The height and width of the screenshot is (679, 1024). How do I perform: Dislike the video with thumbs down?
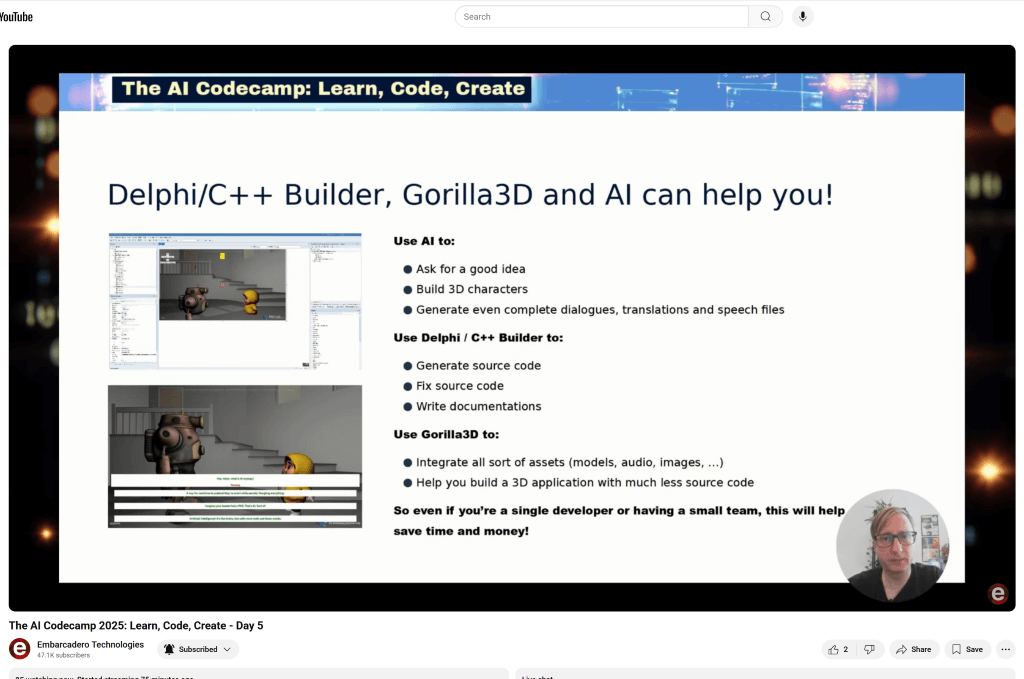tap(869, 650)
